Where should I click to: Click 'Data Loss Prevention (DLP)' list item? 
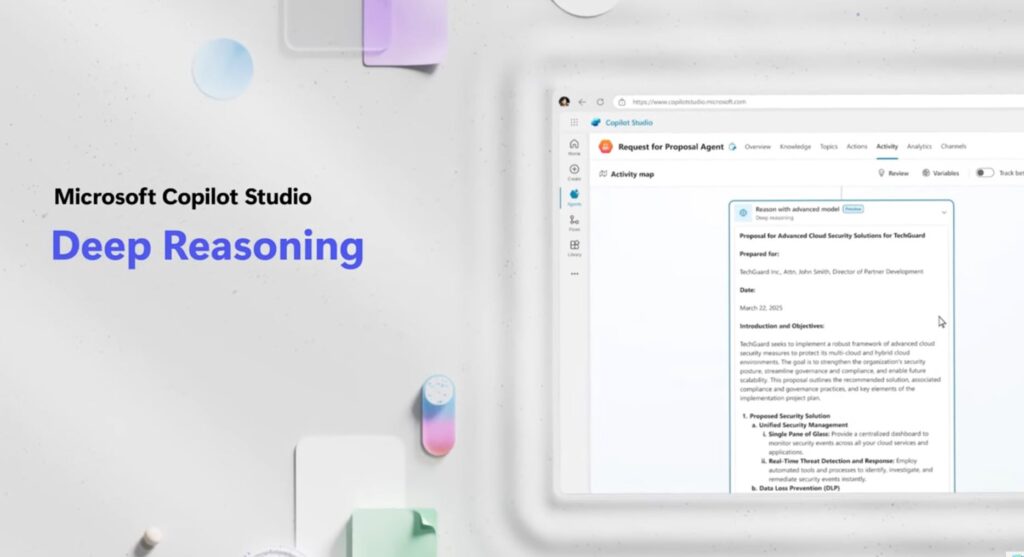[x=799, y=488]
